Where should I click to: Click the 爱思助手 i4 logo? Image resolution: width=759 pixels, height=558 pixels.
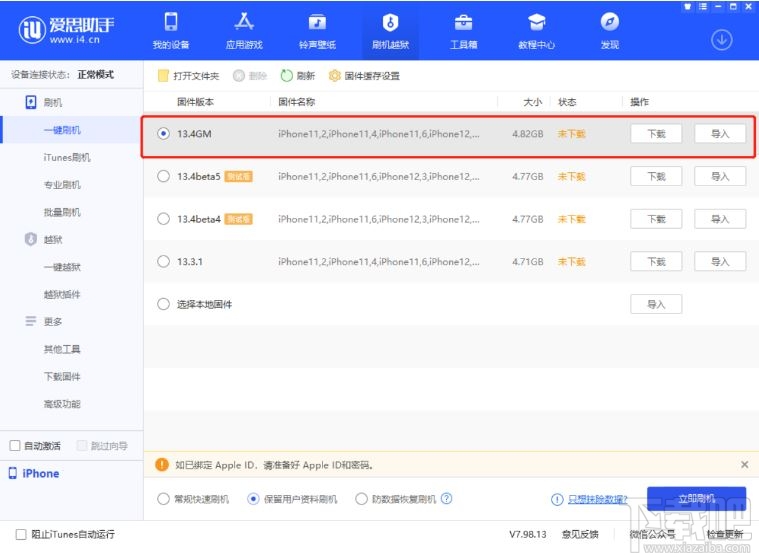[x=66, y=30]
